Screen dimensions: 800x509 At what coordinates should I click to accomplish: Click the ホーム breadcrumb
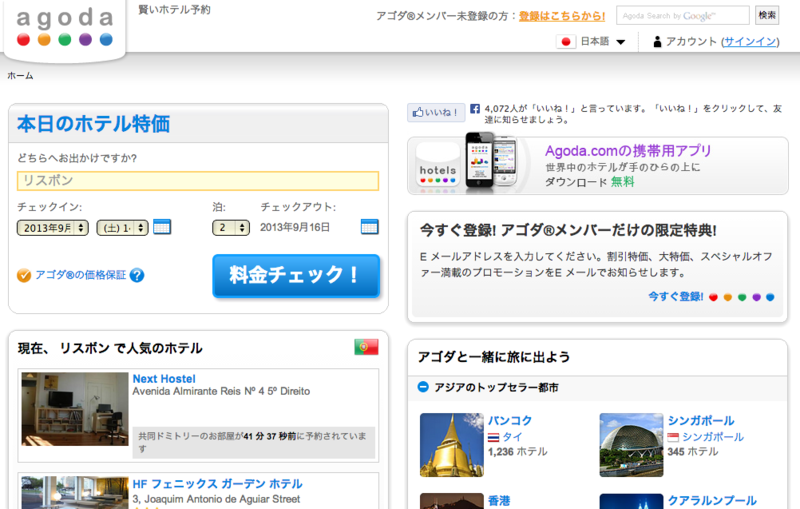(20, 75)
